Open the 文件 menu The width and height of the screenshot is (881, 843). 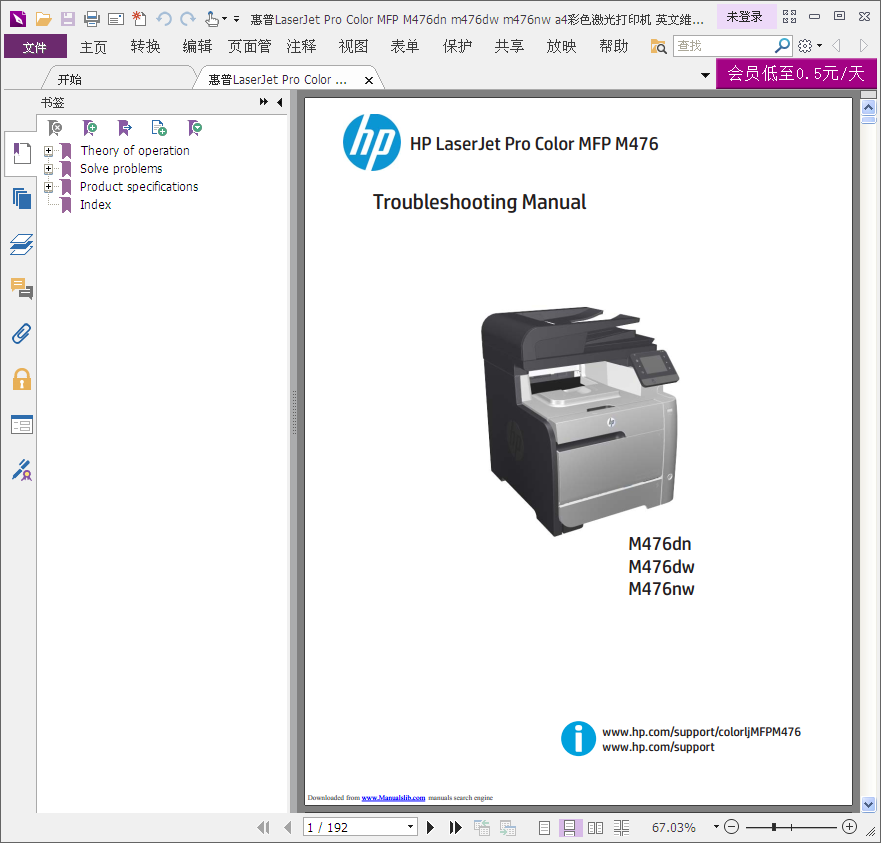click(35, 46)
